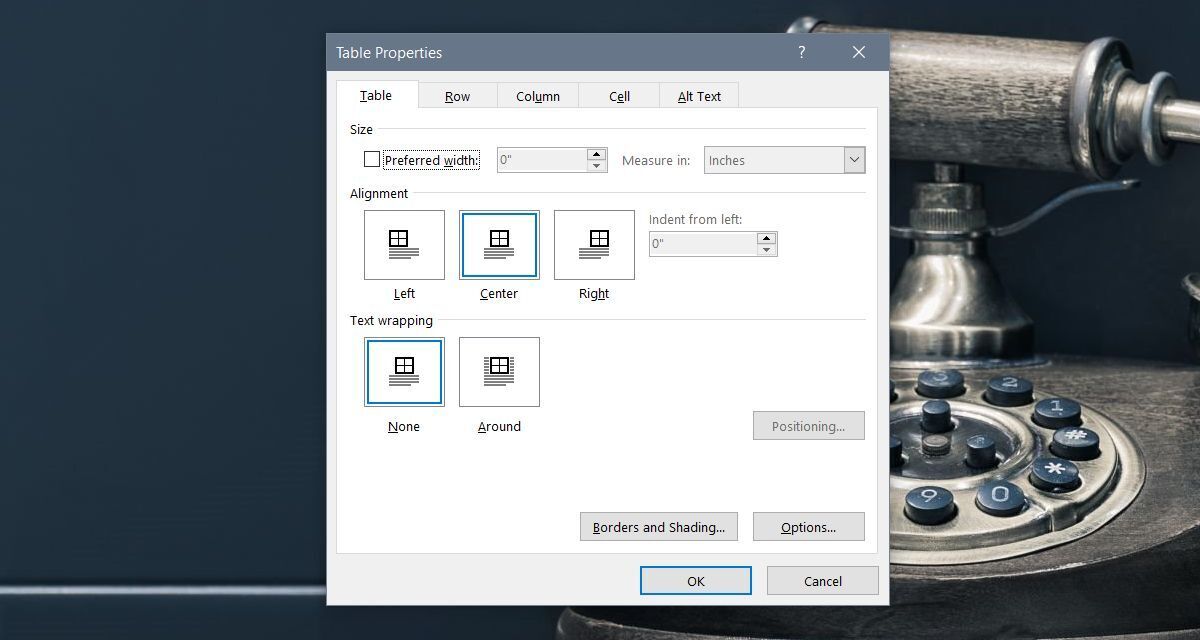
Task: Click the Help question mark icon
Action: [801, 53]
